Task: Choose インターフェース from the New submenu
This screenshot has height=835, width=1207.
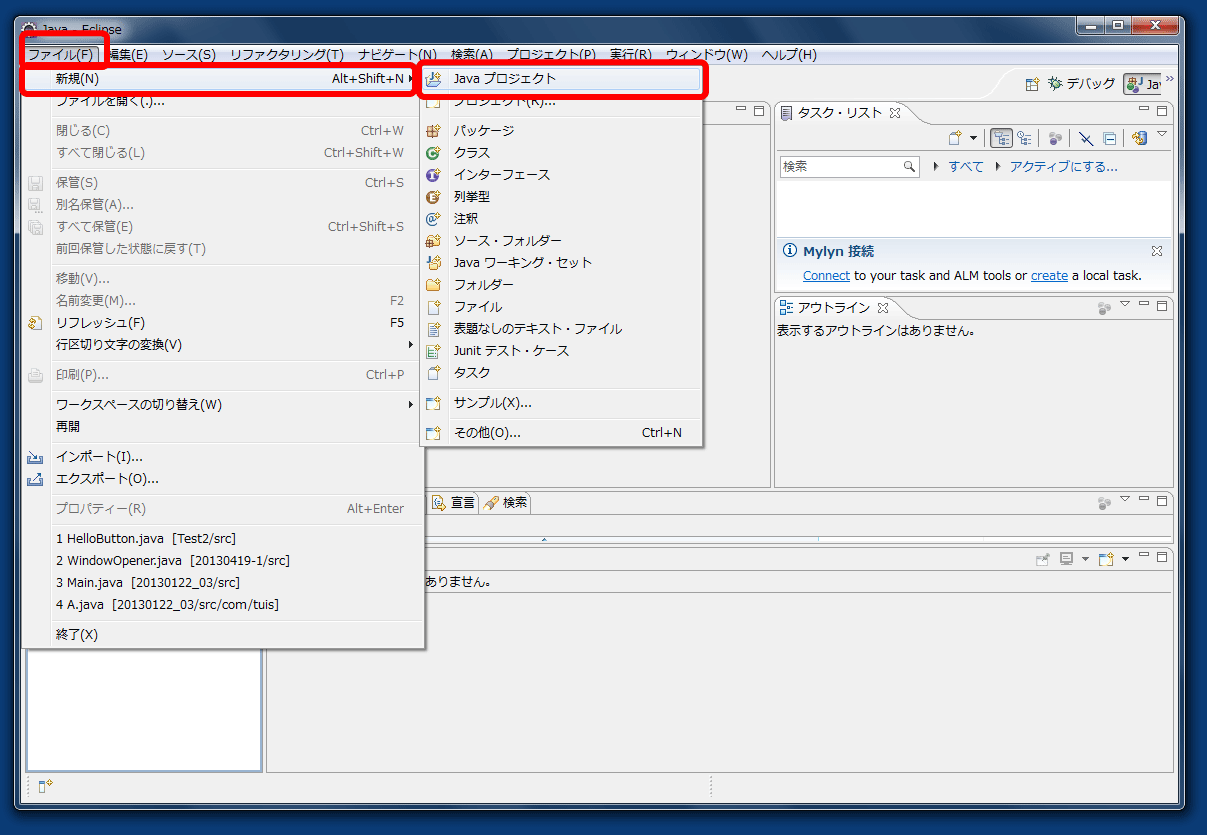Action: click(561, 175)
